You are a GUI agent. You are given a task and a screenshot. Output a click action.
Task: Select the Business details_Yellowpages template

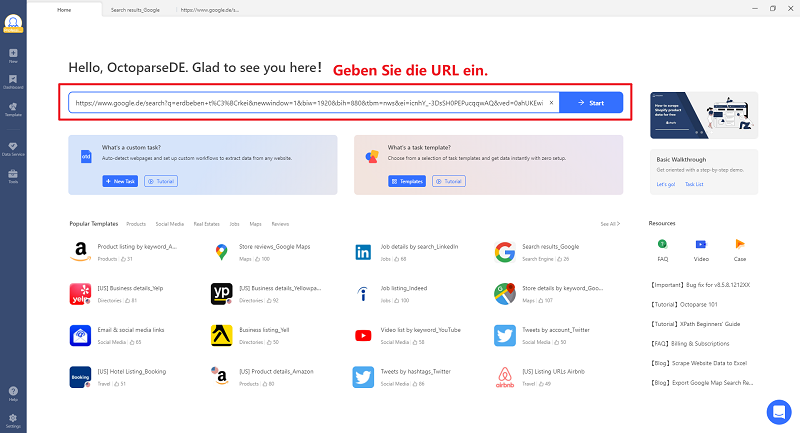pyautogui.click(x=267, y=294)
